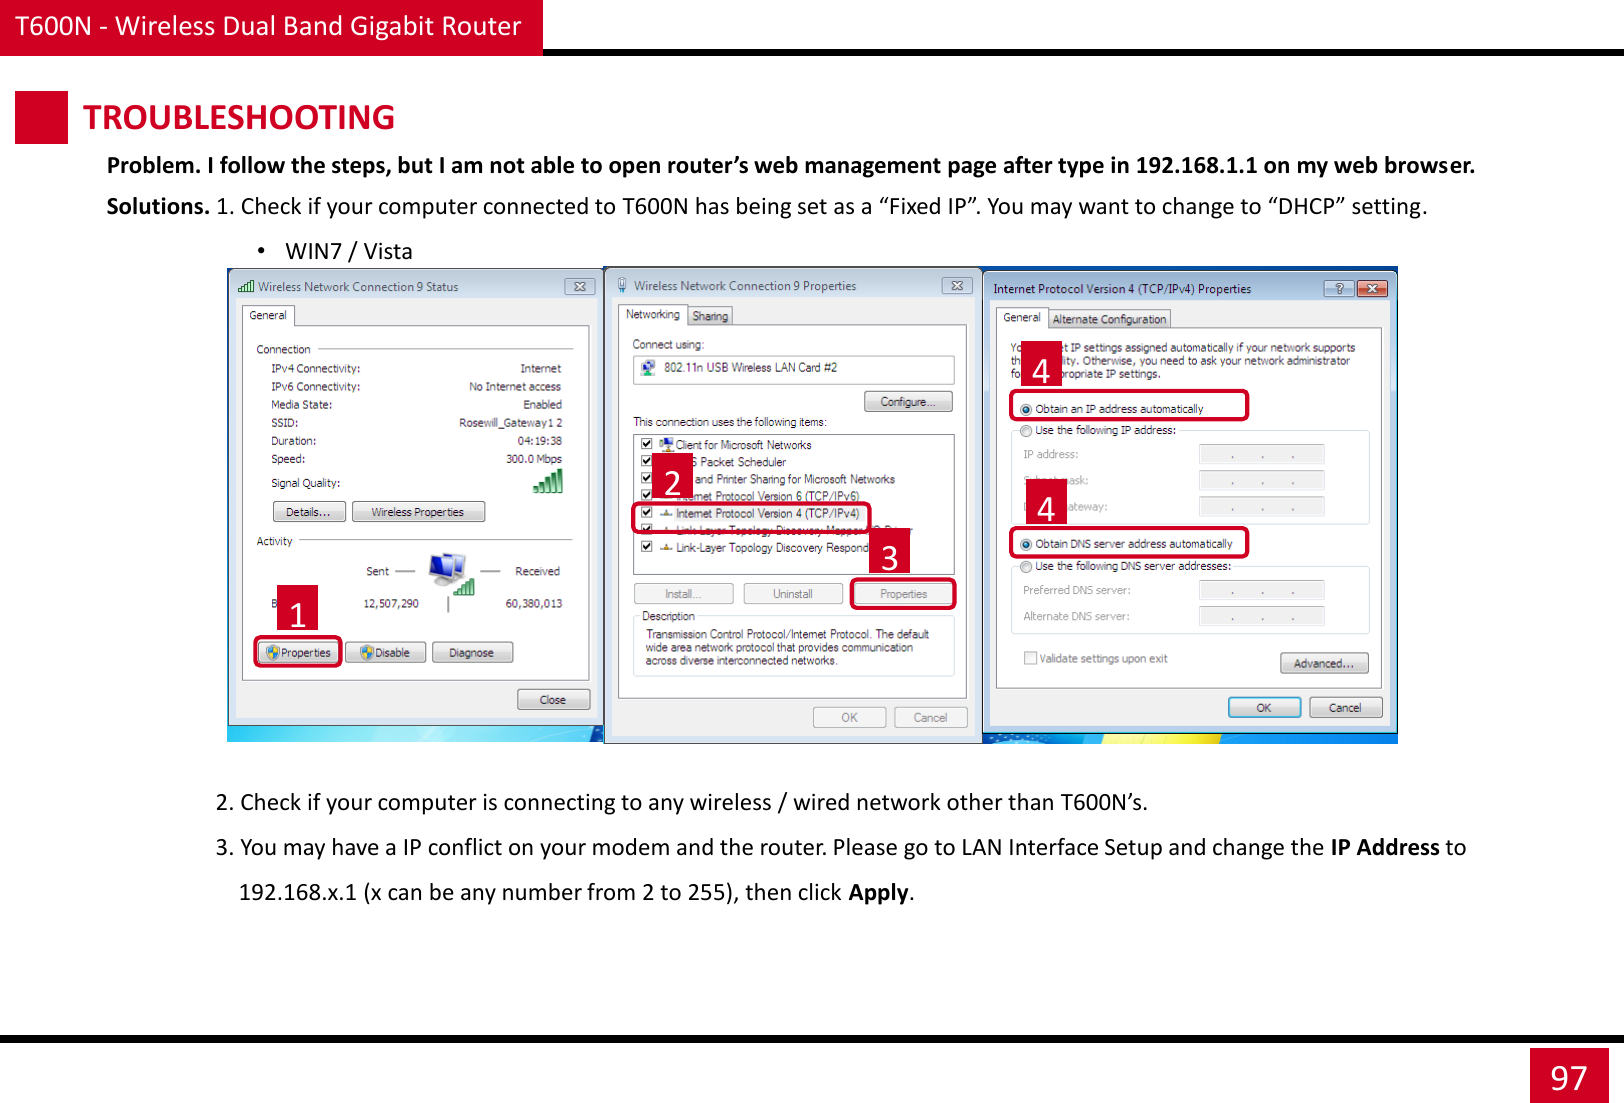Click adapter icon beside 802.11n USB Wireless LAN
This screenshot has width=1624, height=1103.
point(648,367)
